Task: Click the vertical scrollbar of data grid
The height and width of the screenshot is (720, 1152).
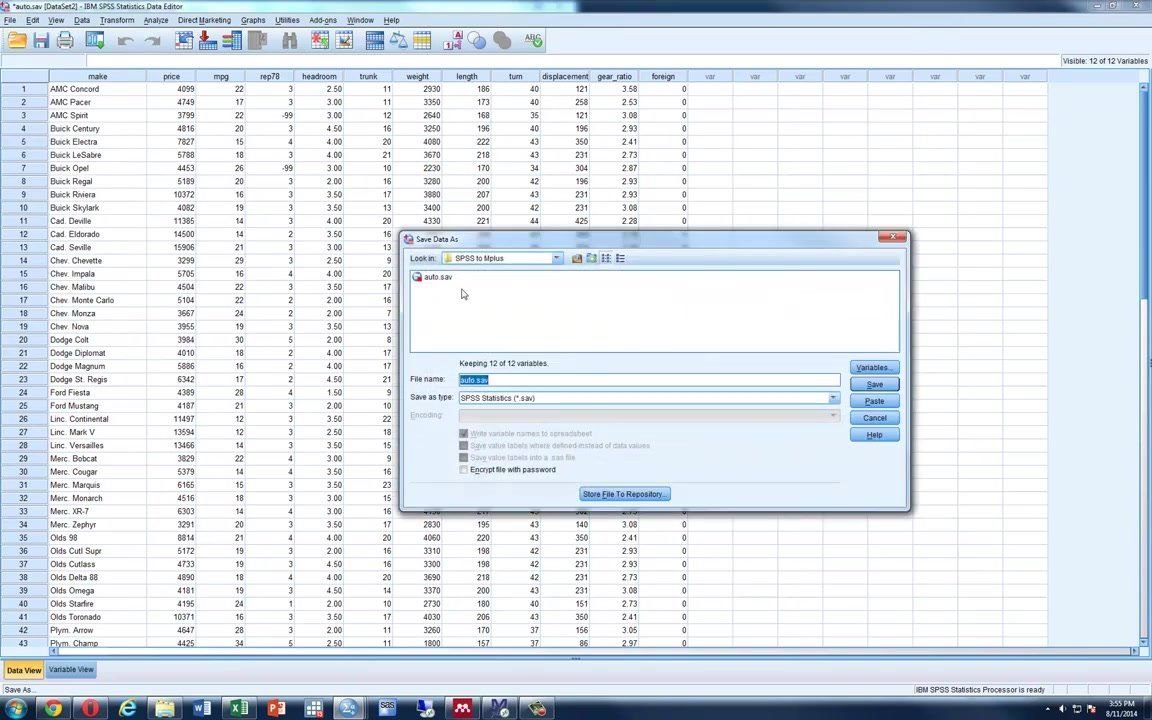Action: click(x=1144, y=364)
